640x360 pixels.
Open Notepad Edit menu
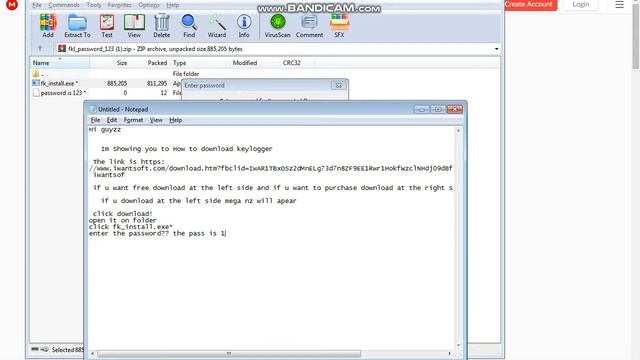point(112,120)
